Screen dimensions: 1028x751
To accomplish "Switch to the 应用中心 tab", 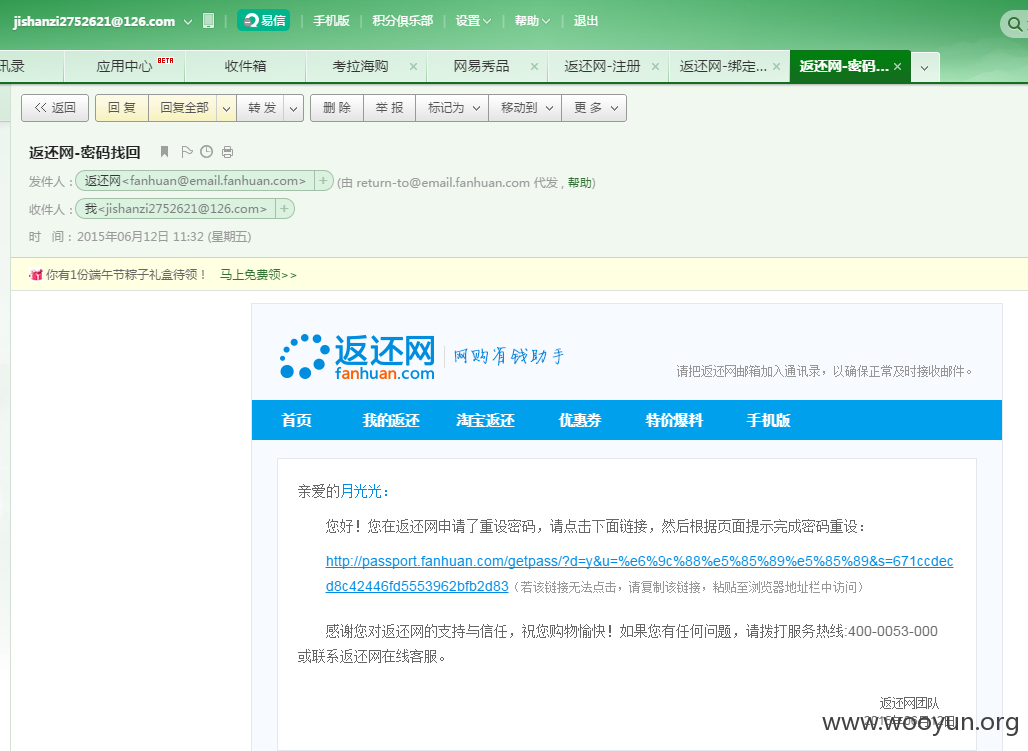I will click(x=125, y=66).
